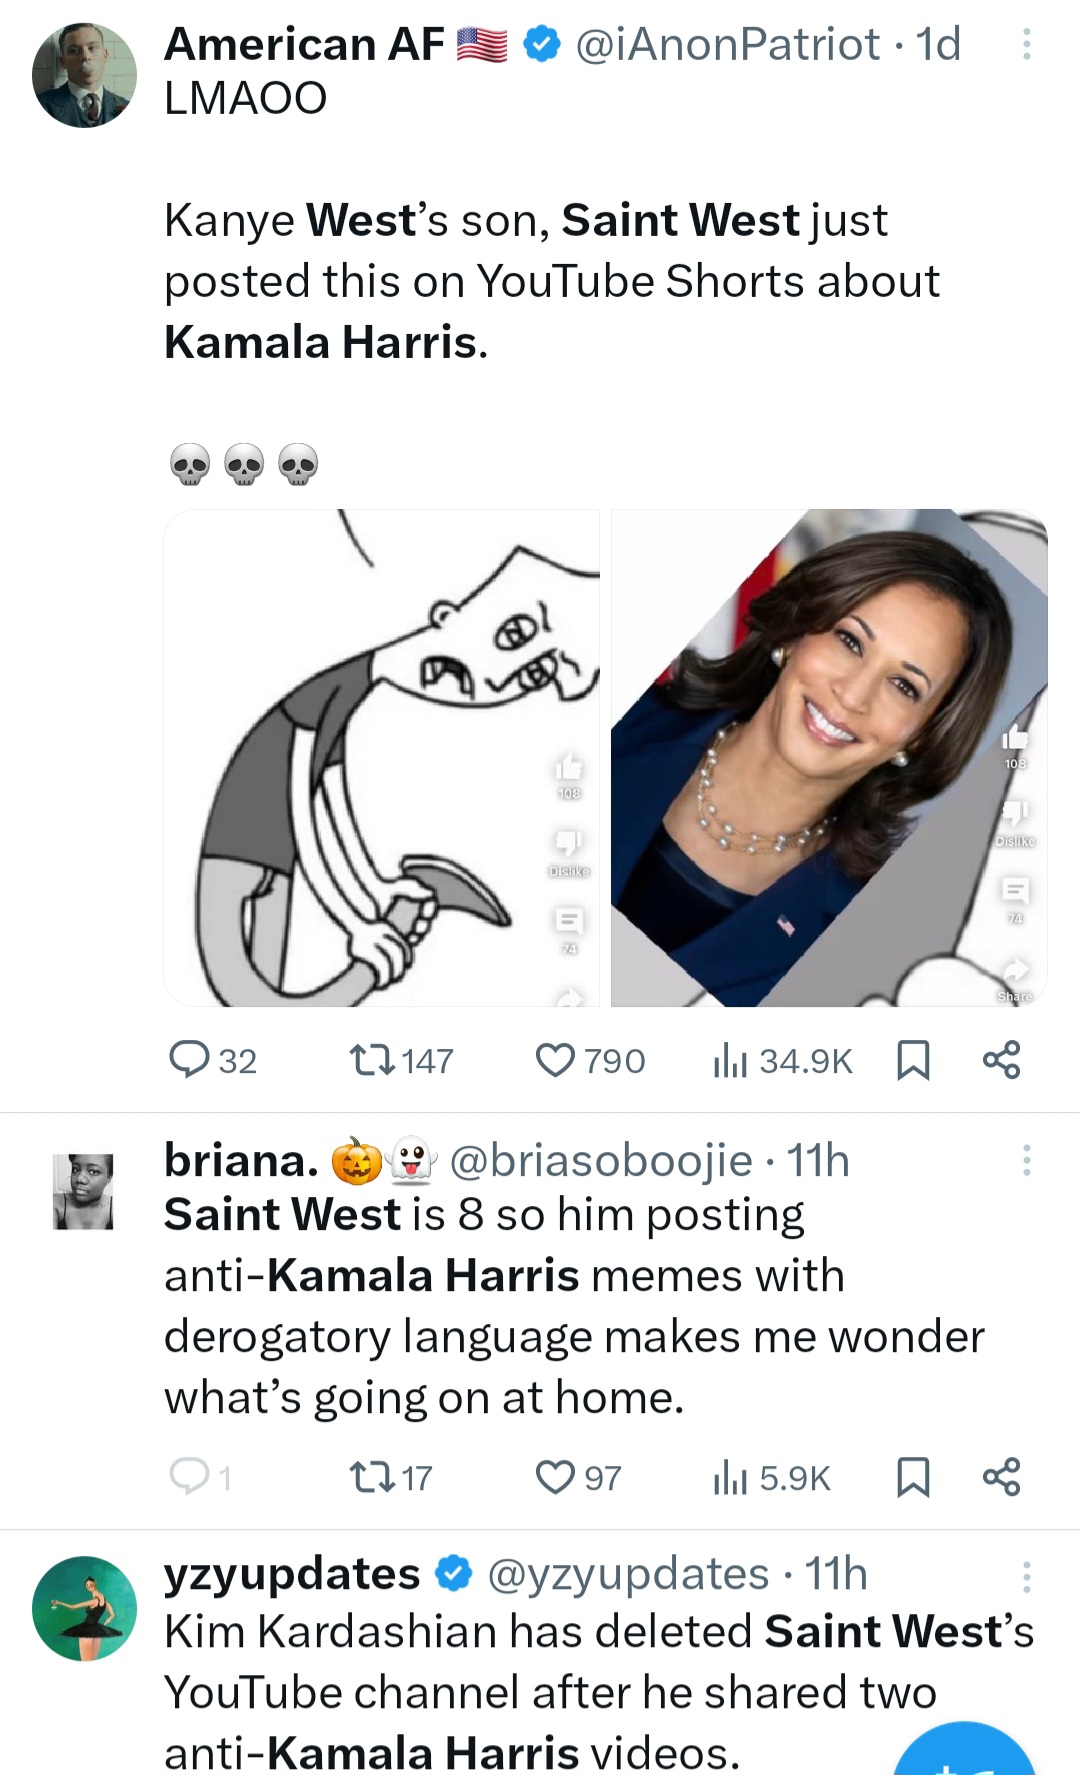Bookmark the American AF tweet

(913, 1060)
